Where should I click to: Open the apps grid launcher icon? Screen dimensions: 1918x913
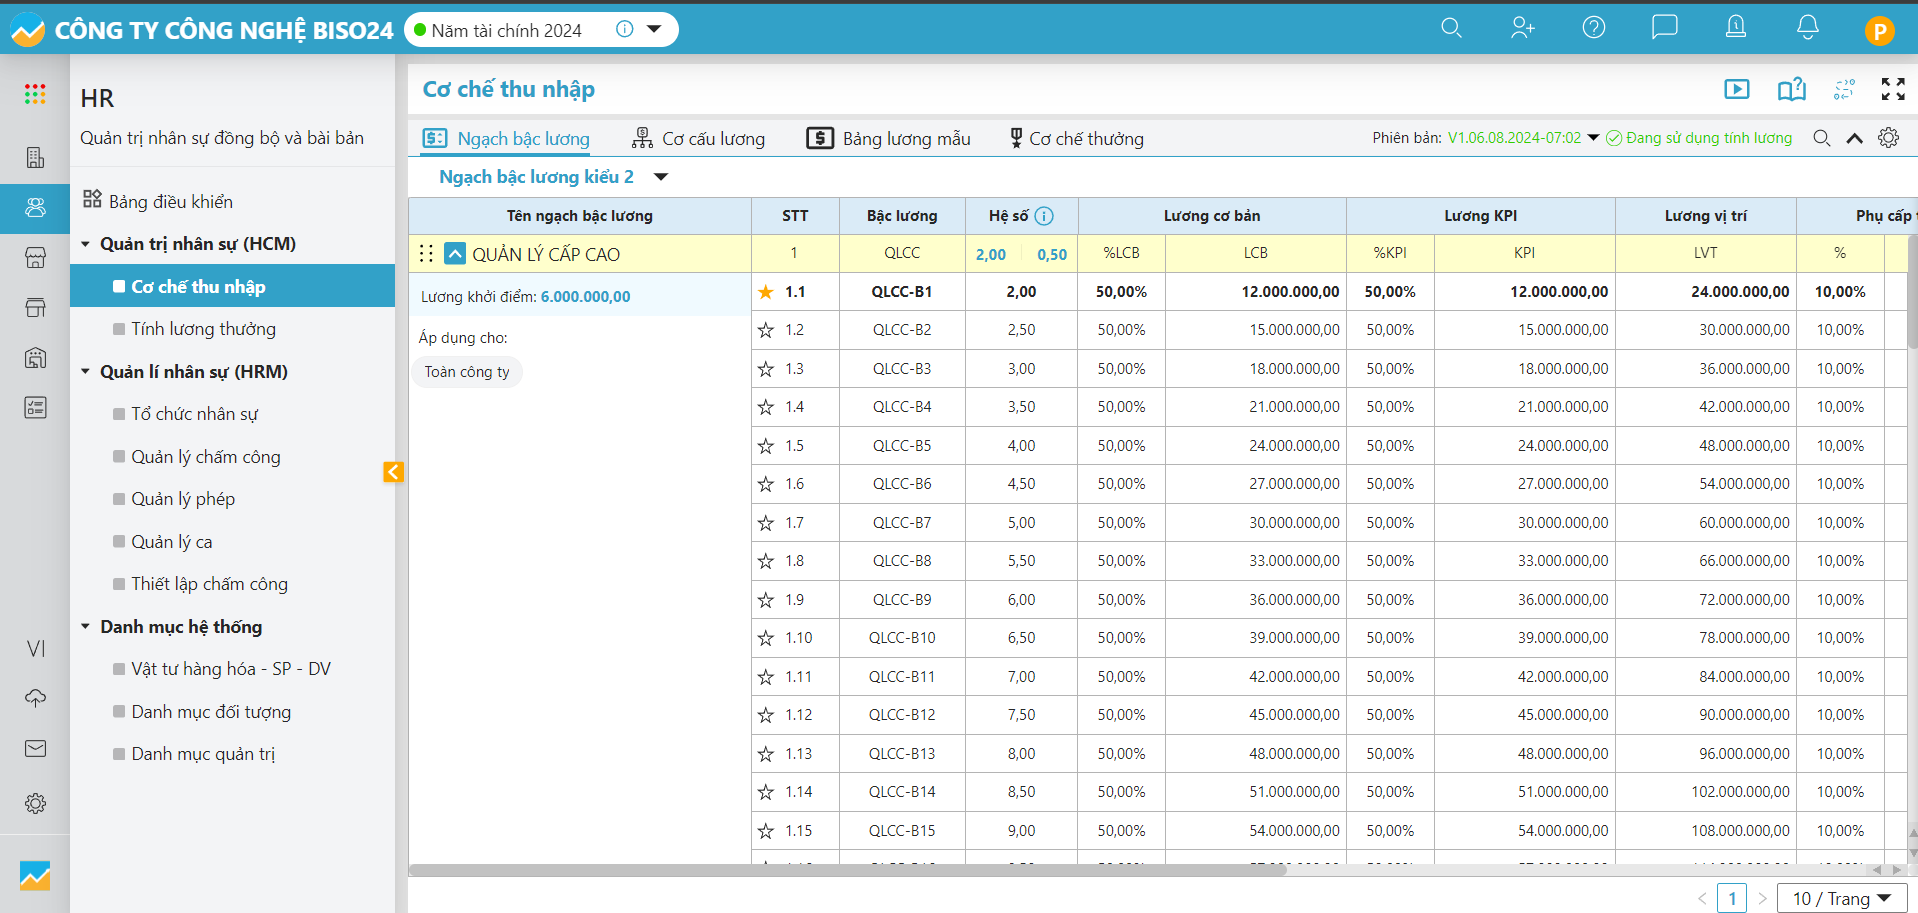(x=35, y=94)
